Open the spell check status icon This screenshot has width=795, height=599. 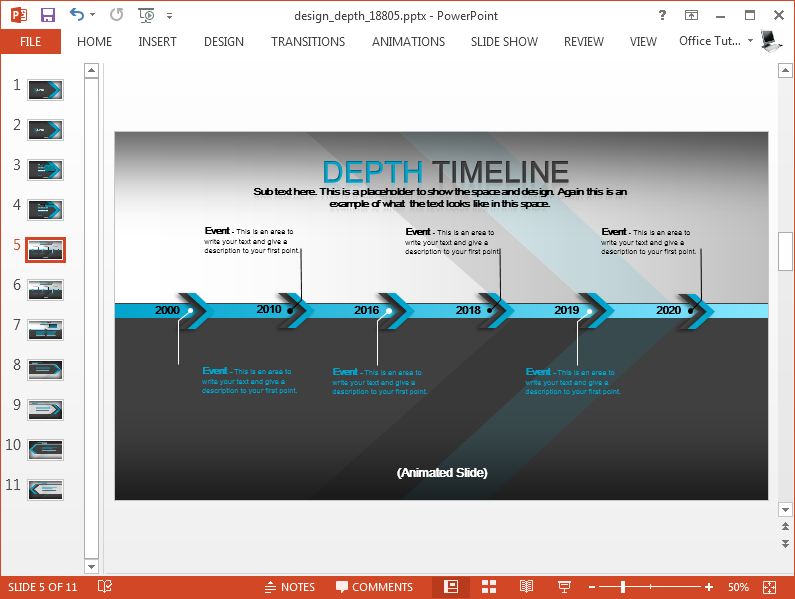pos(105,587)
